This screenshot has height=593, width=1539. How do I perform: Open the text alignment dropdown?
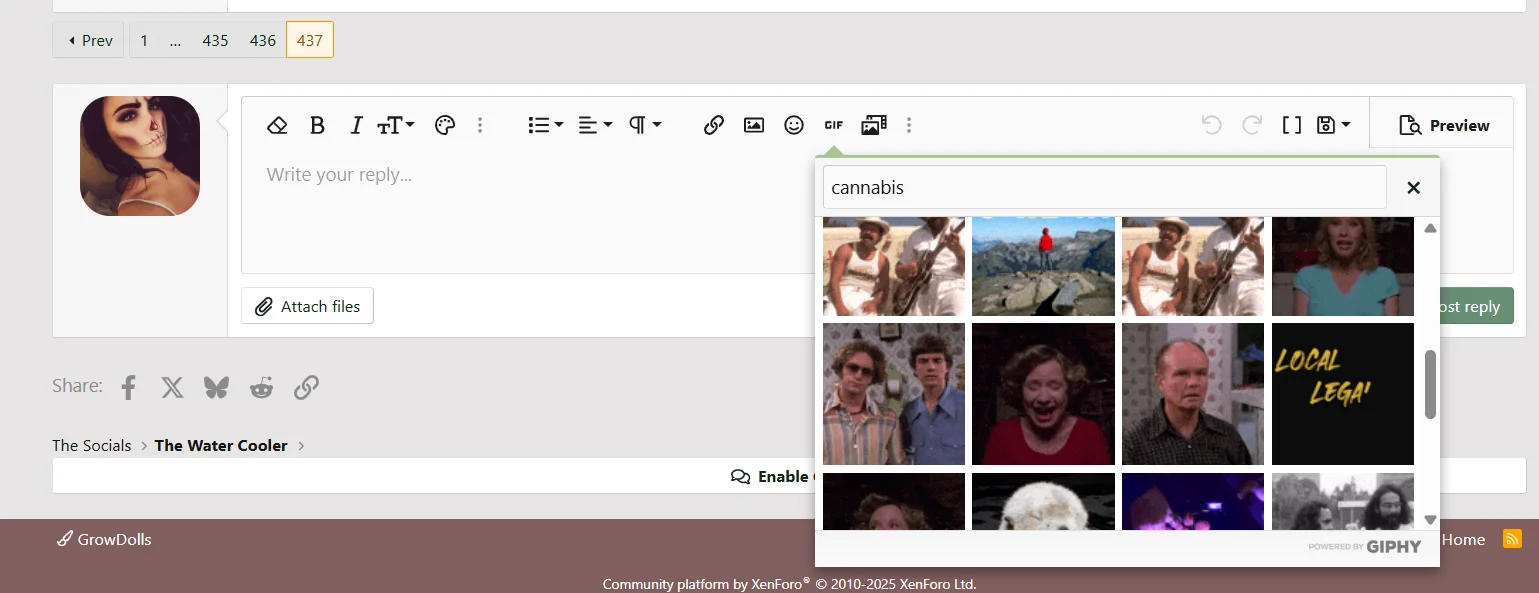click(x=595, y=125)
